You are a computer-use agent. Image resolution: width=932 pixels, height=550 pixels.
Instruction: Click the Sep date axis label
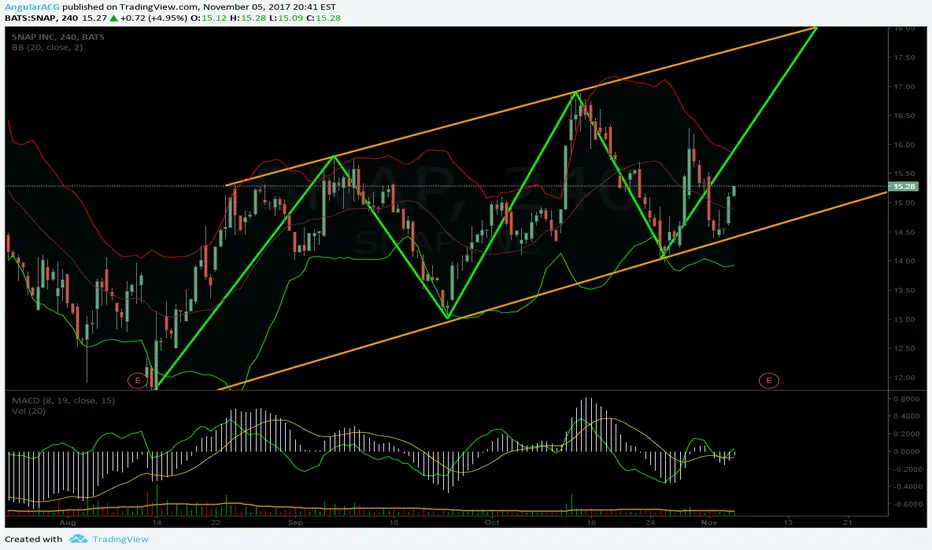coord(295,523)
